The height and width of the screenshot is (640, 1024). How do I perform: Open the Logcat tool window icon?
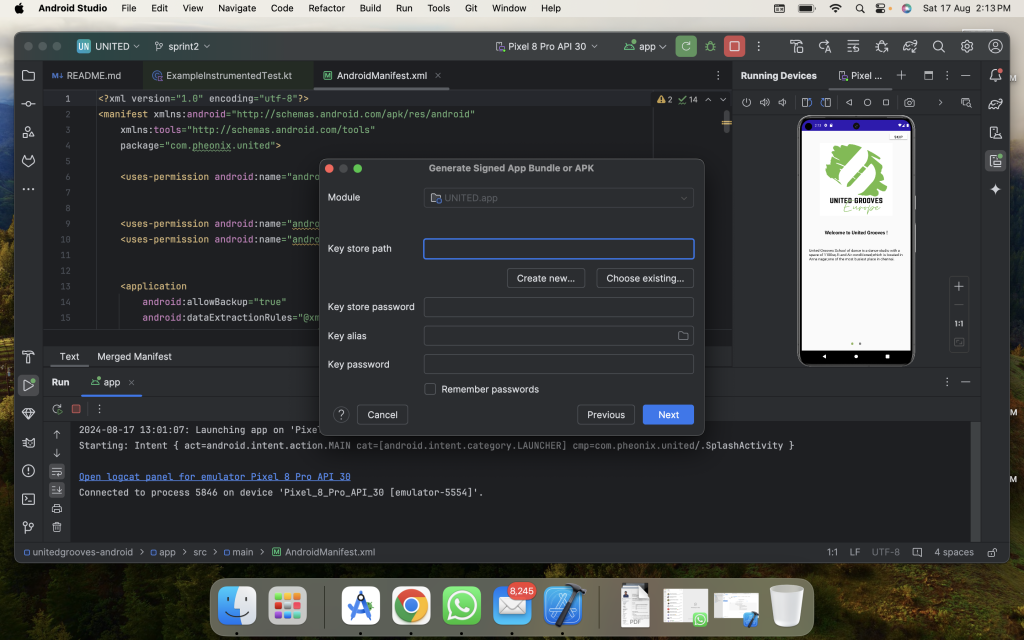[28, 443]
